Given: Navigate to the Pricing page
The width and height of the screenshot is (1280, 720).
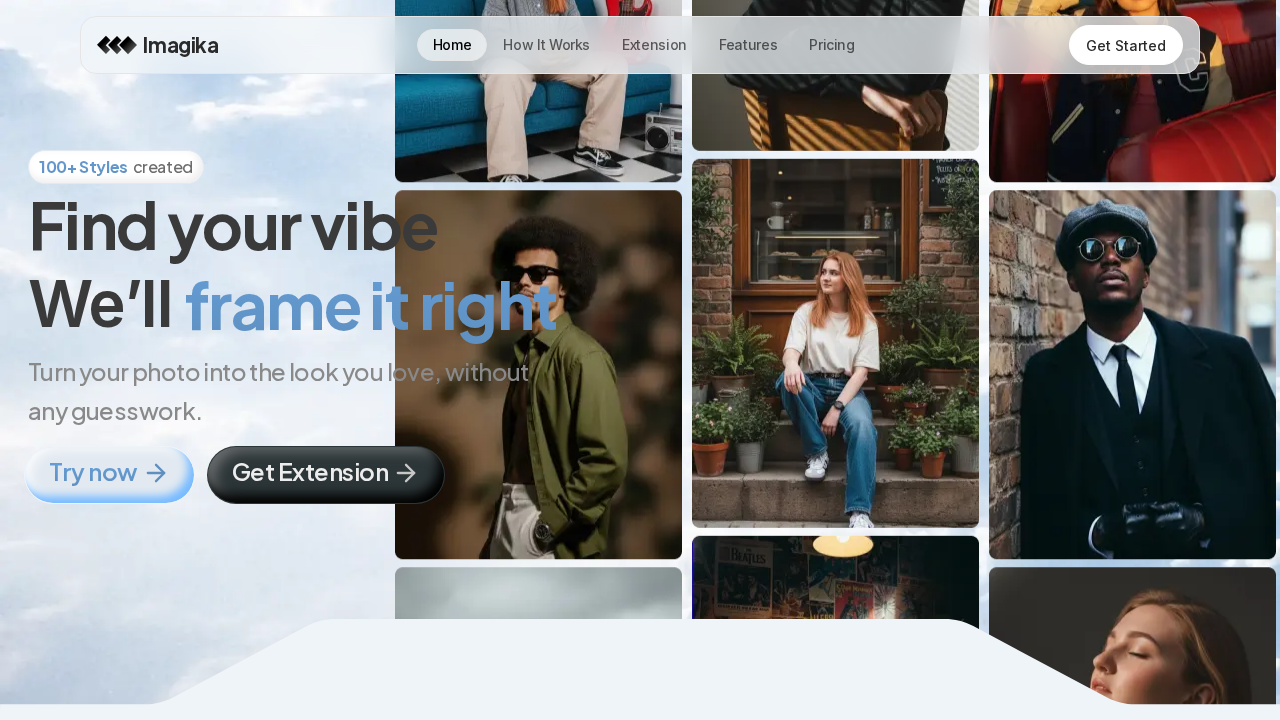Looking at the screenshot, I should (832, 45).
